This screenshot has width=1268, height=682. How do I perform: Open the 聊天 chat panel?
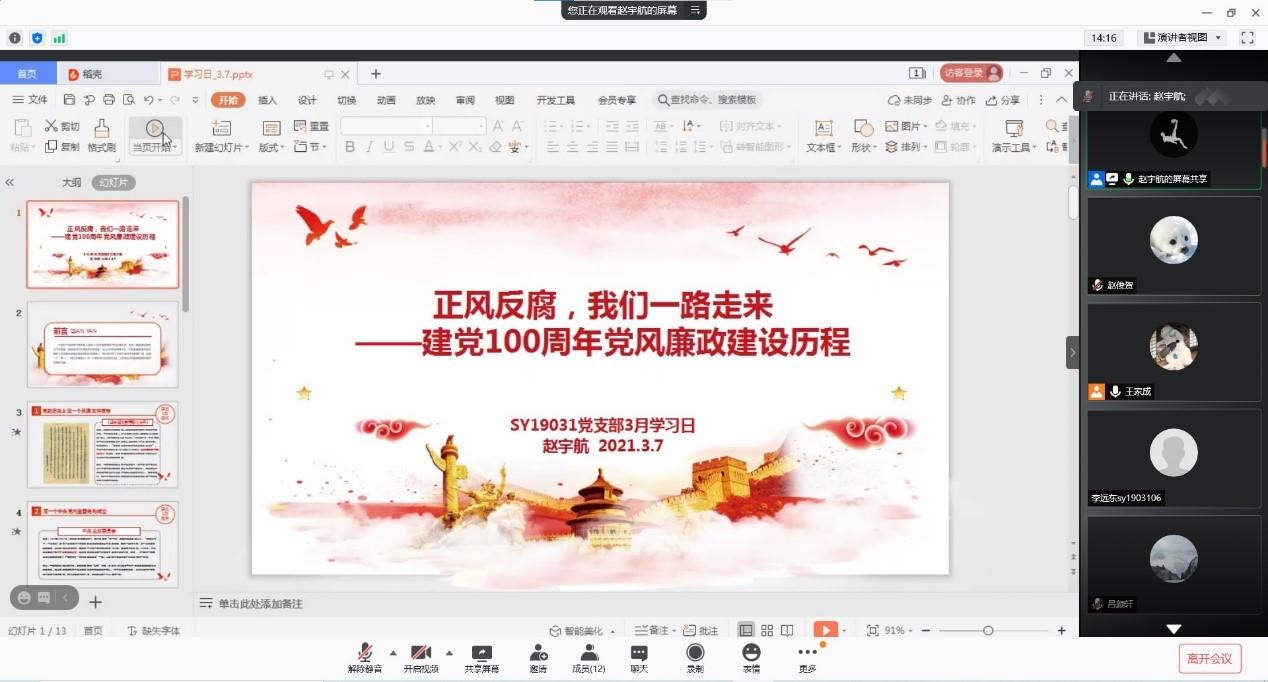point(639,656)
